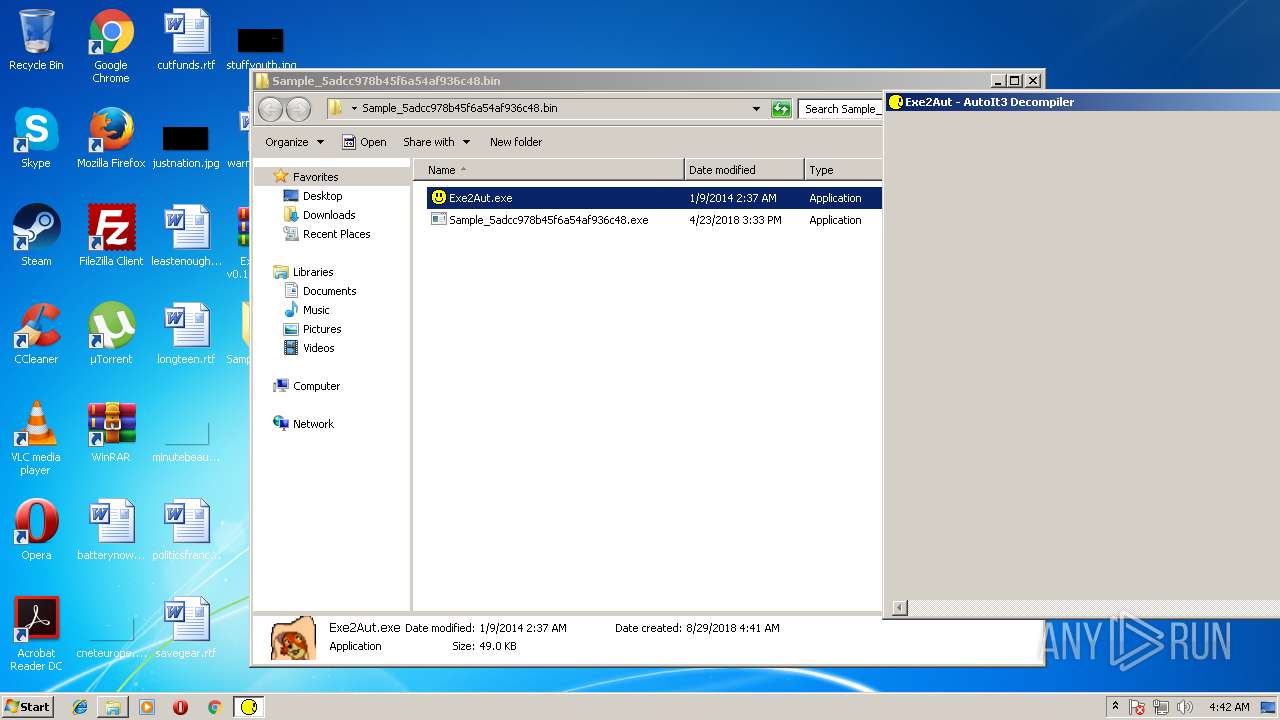1280x720 pixels.
Task: Launch Google Chrome from desktop
Action: click(x=111, y=46)
